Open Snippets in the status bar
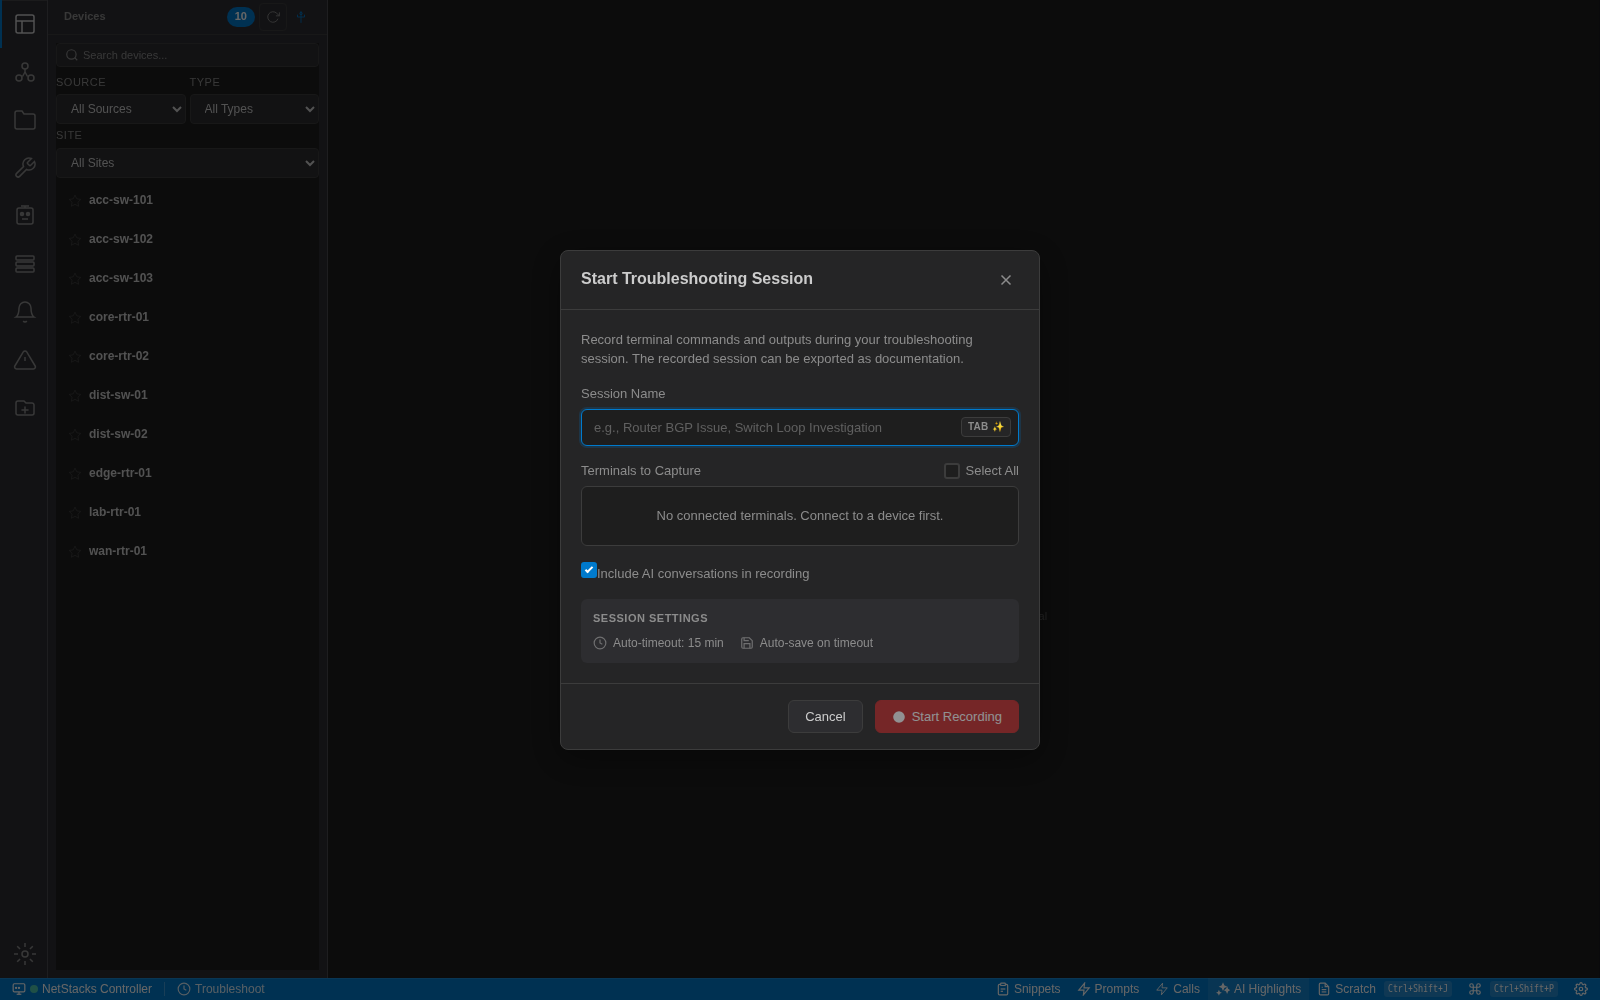The width and height of the screenshot is (1600, 1000). [1028, 989]
